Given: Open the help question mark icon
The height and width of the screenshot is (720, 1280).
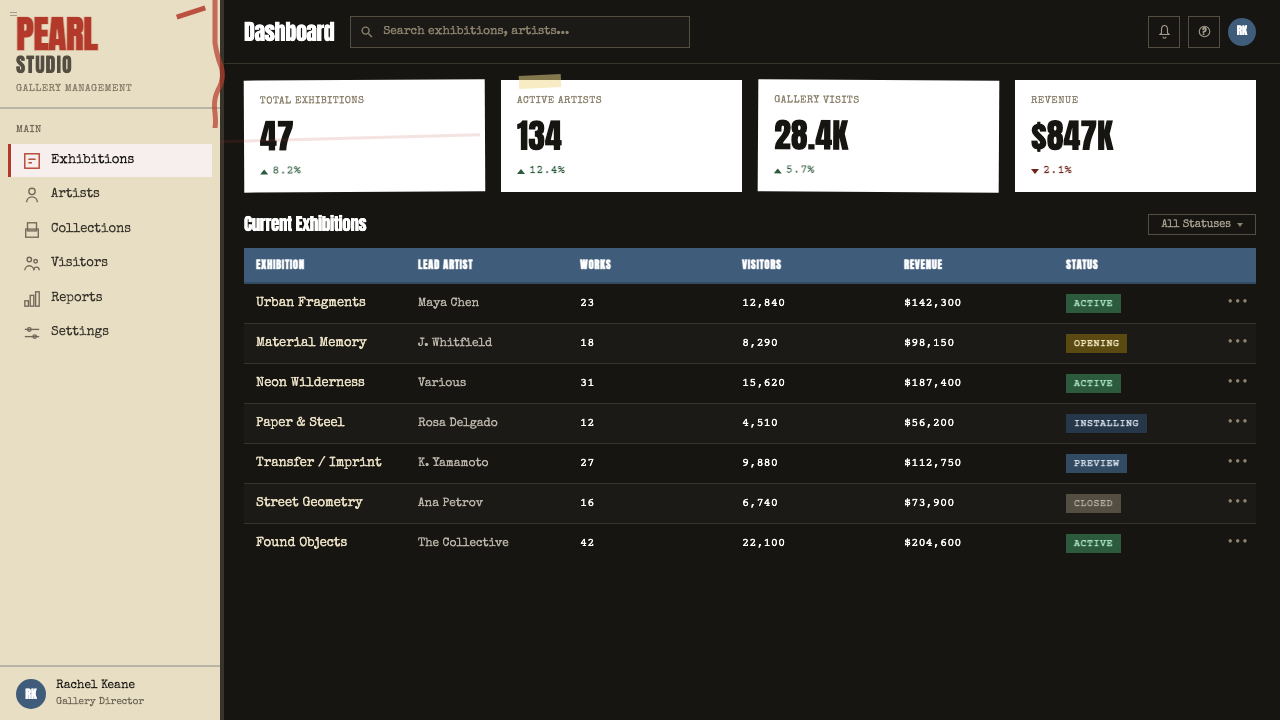Looking at the screenshot, I should tap(1204, 32).
